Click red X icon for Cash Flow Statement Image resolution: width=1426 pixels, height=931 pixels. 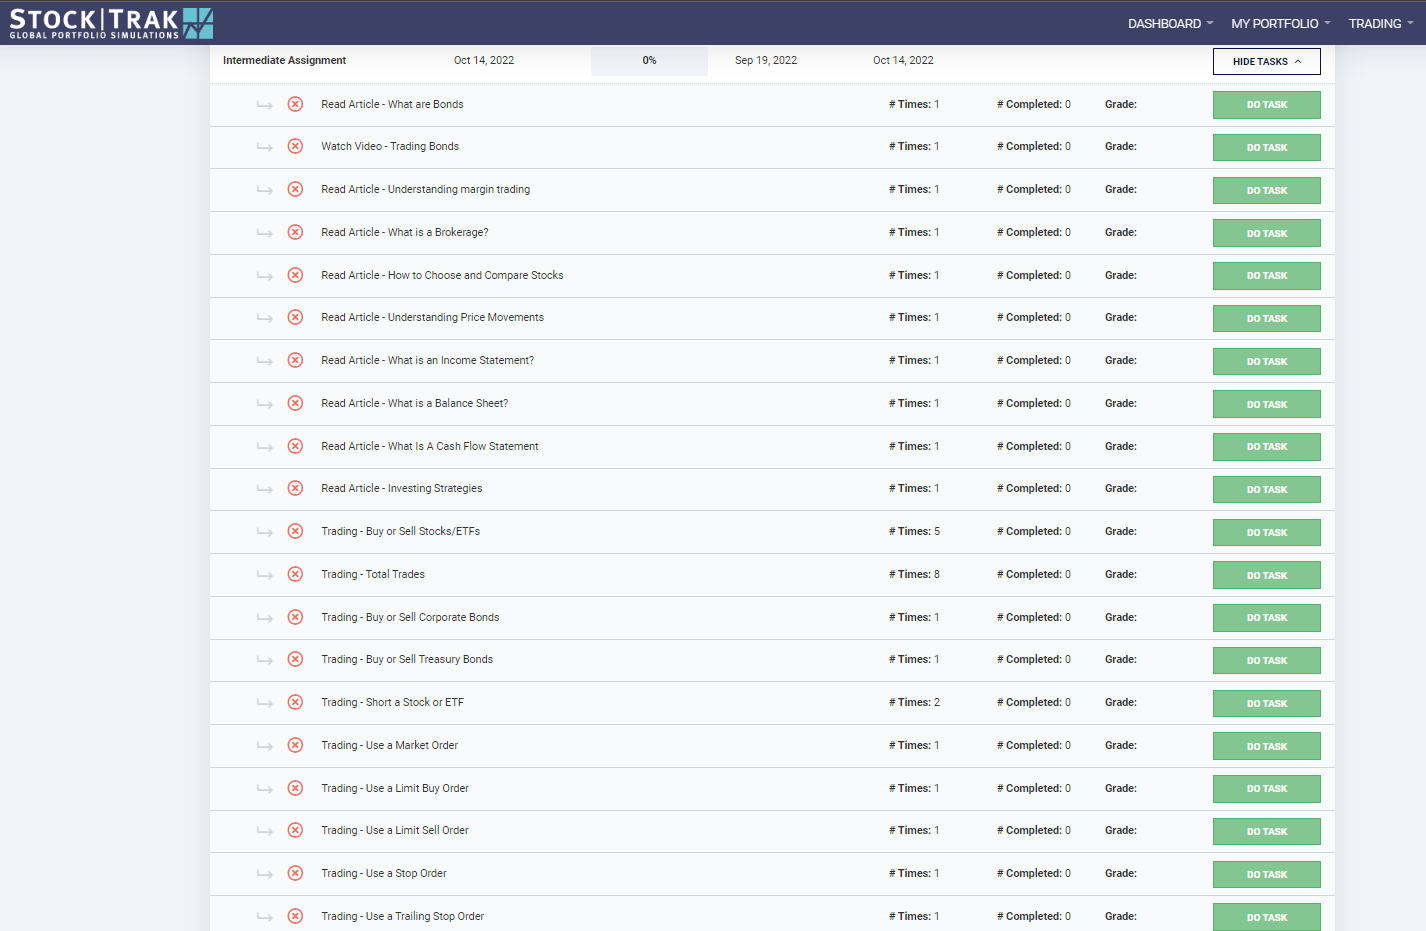tap(295, 446)
